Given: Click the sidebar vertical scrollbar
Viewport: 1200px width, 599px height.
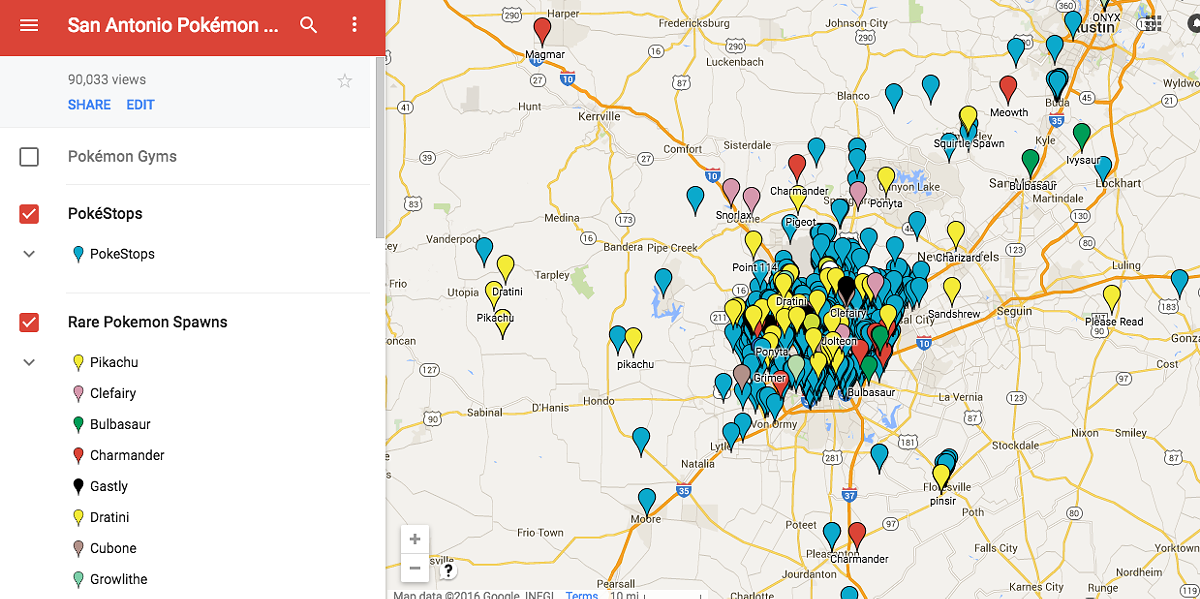Looking at the screenshot, I should click(379, 145).
